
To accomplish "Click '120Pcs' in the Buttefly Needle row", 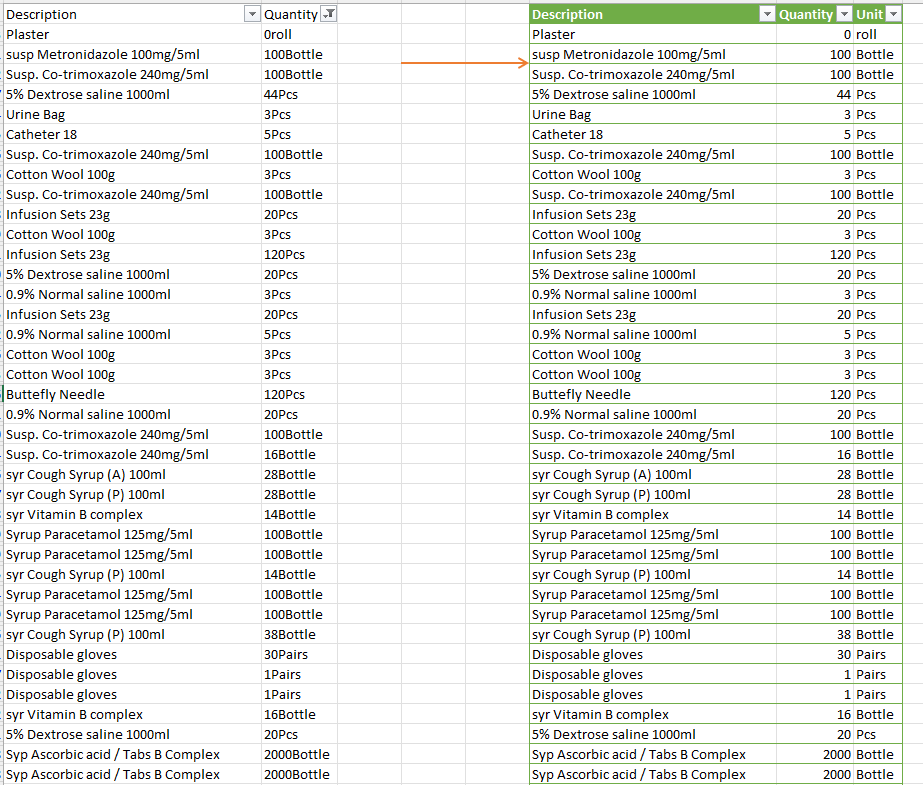I will [284, 395].
